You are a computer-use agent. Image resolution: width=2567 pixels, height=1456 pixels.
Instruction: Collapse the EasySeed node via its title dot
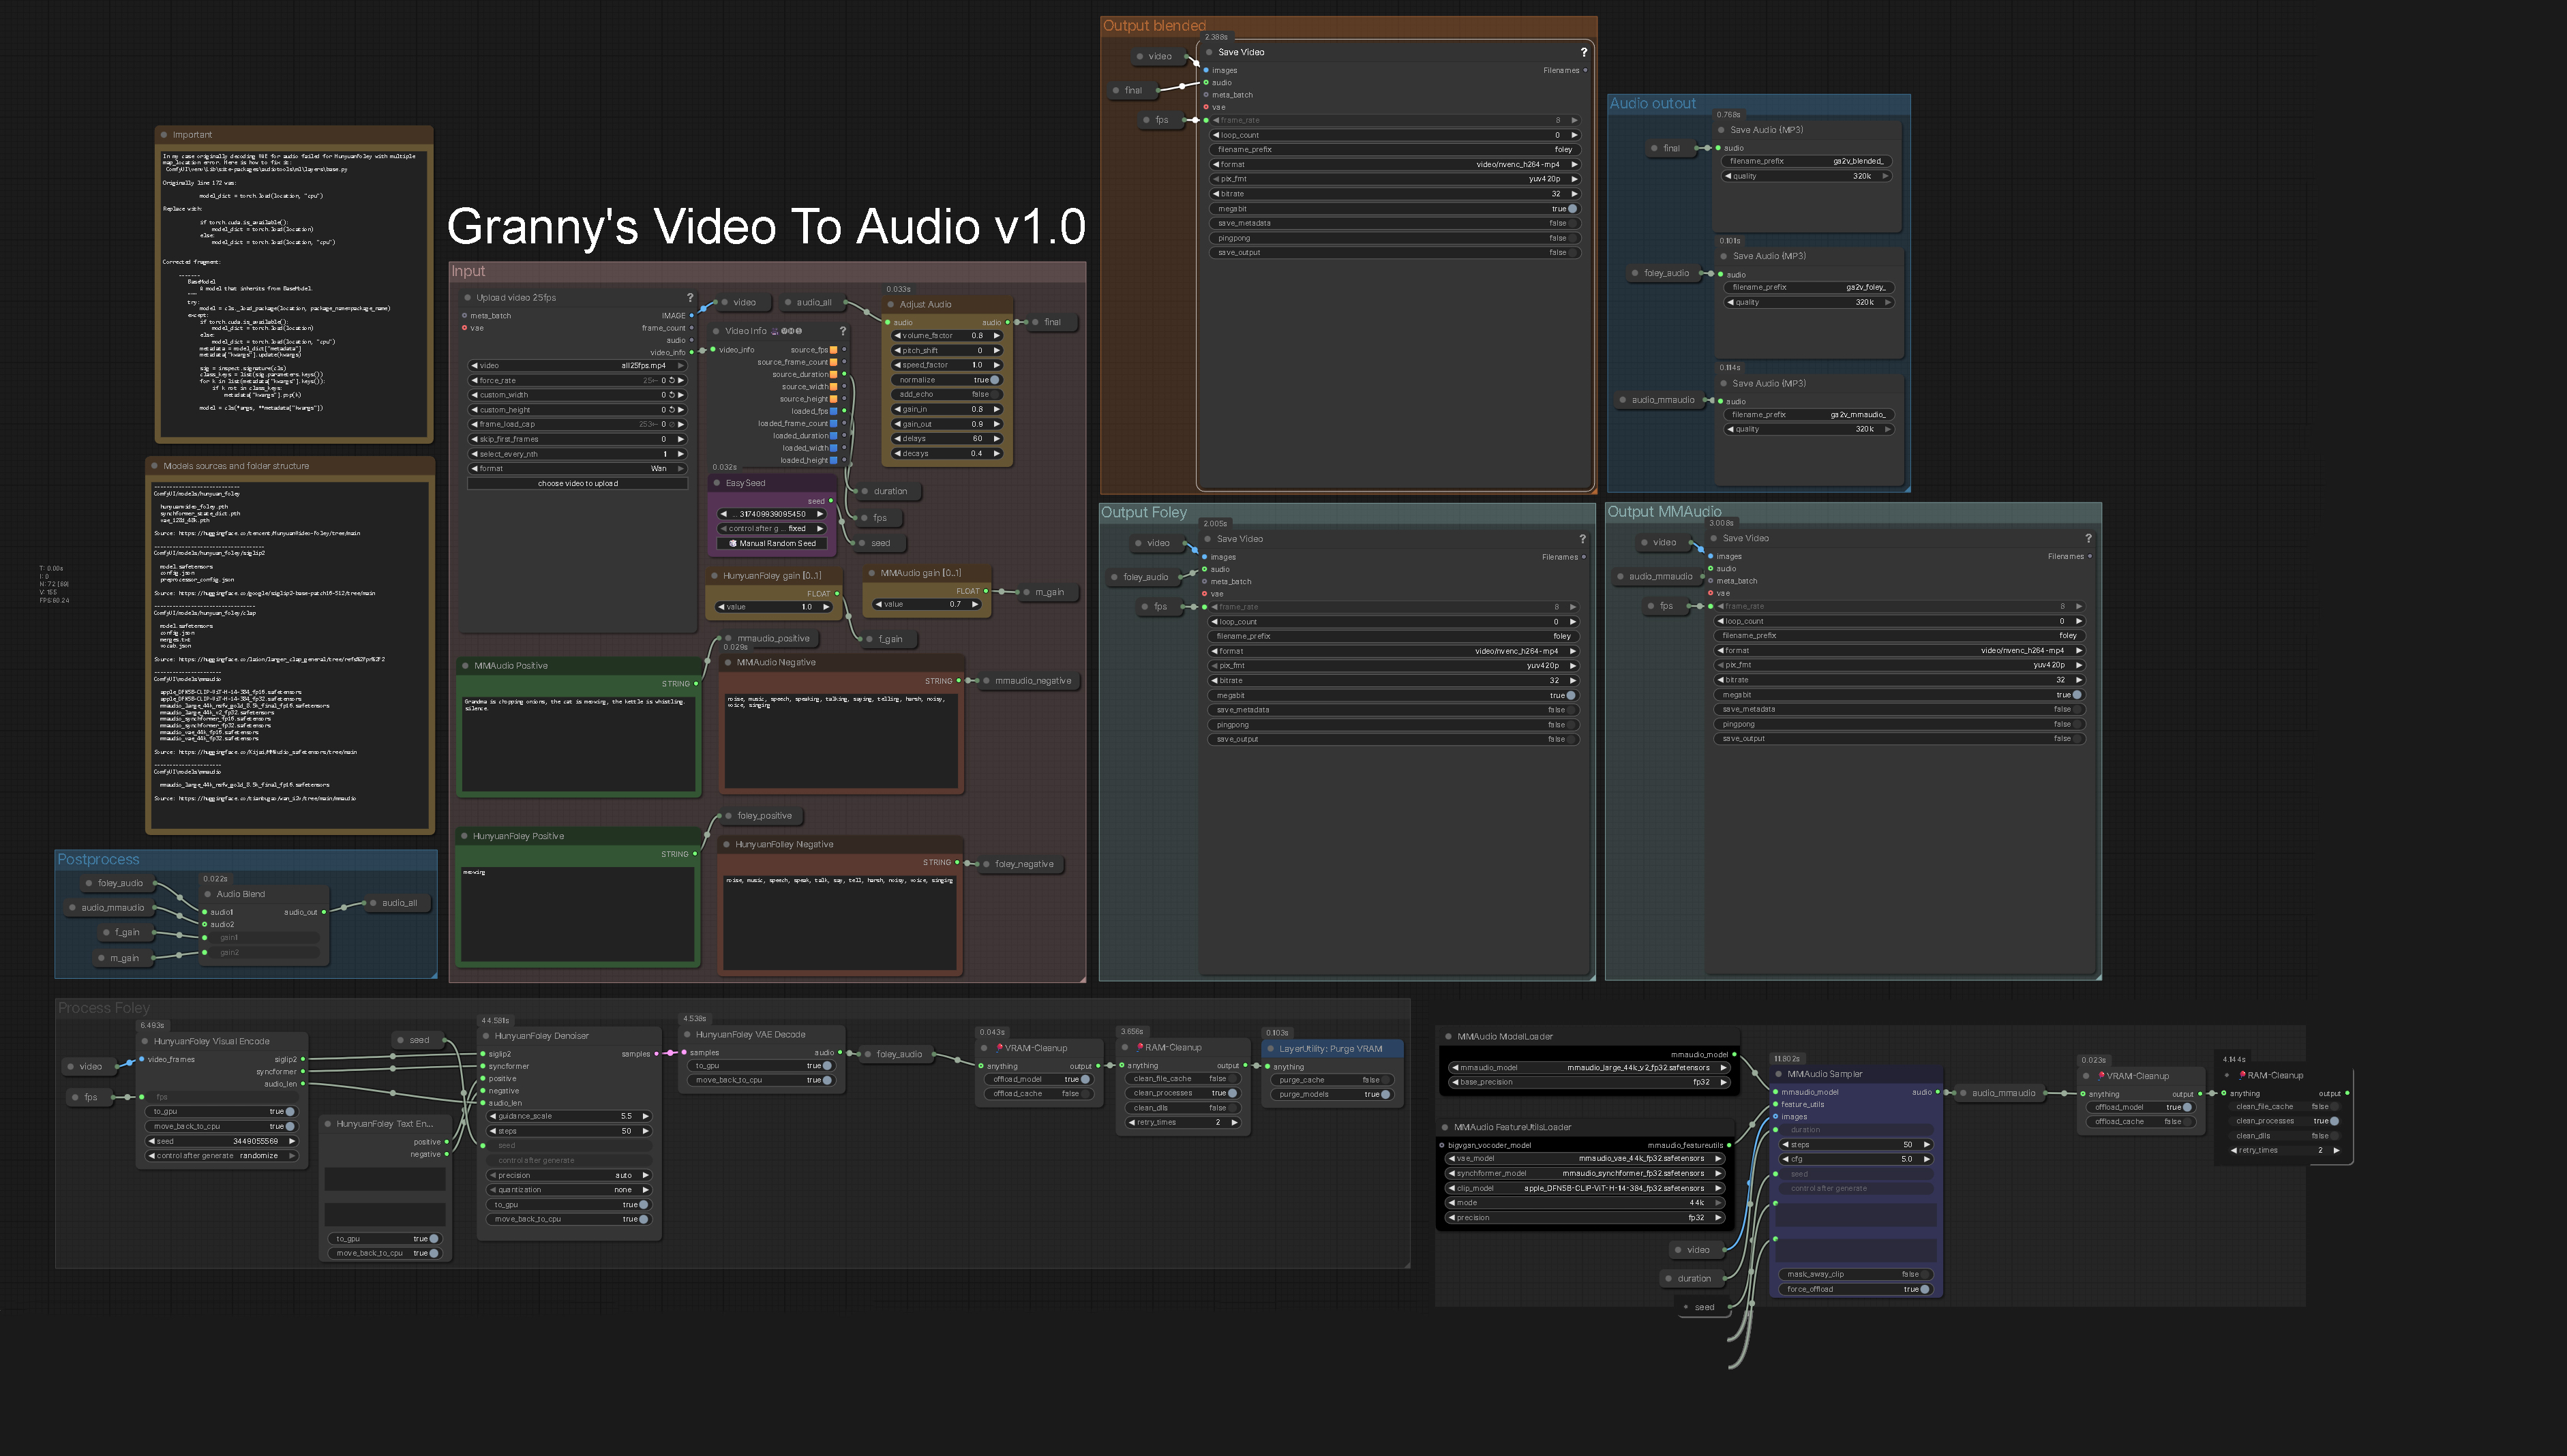coord(717,483)
